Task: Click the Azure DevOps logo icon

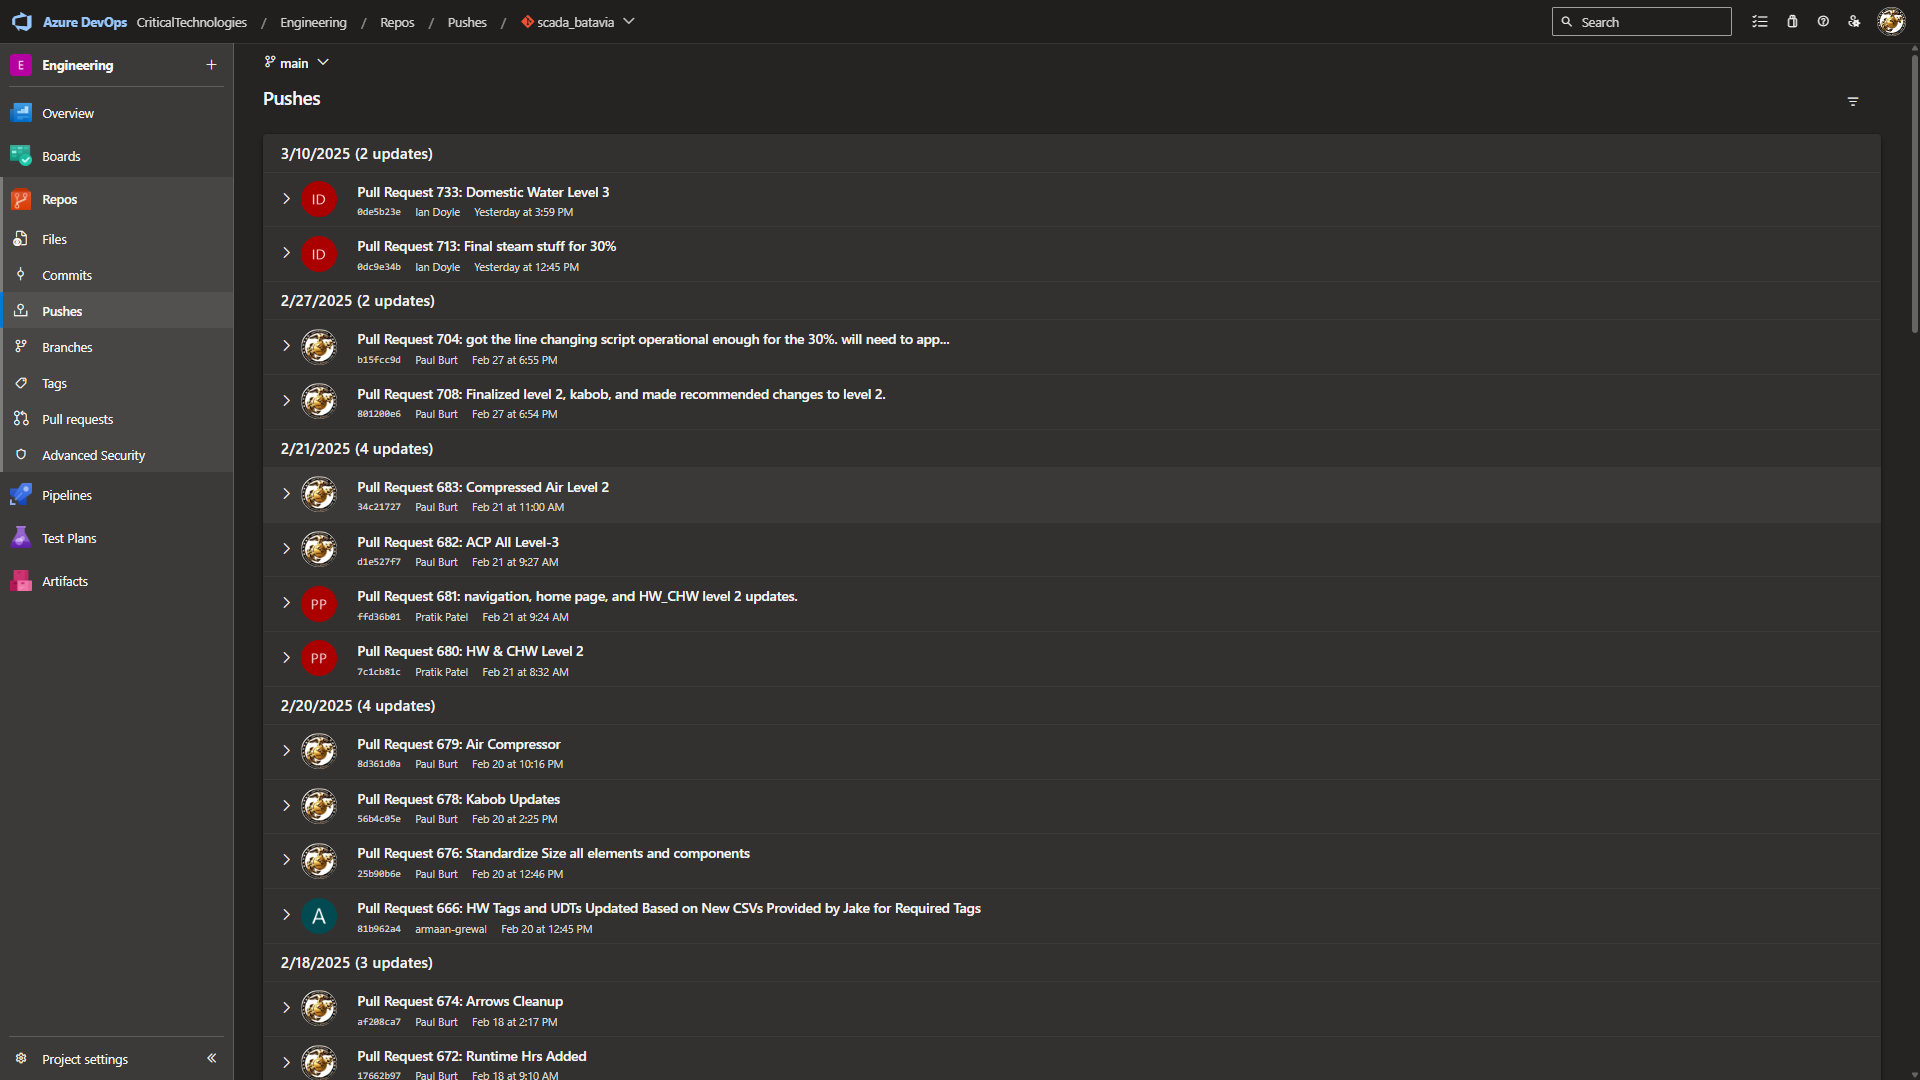Action: (22, 22)
